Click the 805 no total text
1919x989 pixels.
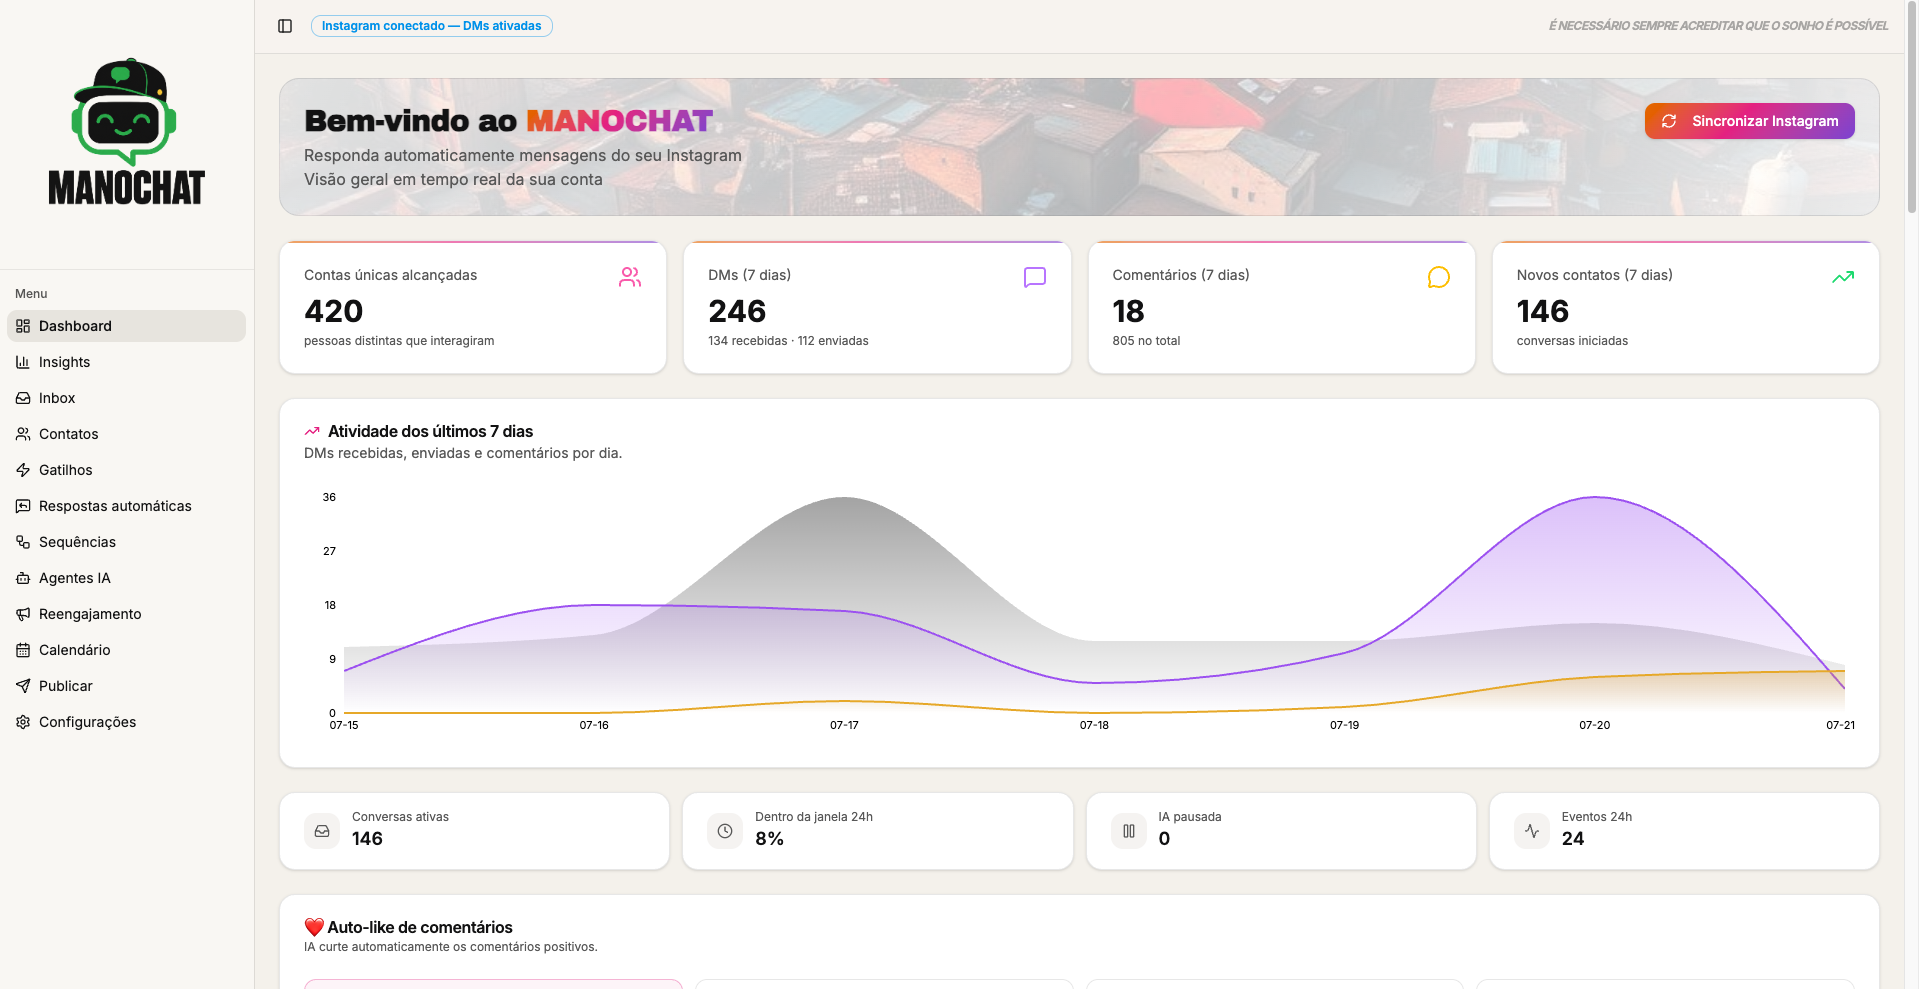click(1146, 341)
